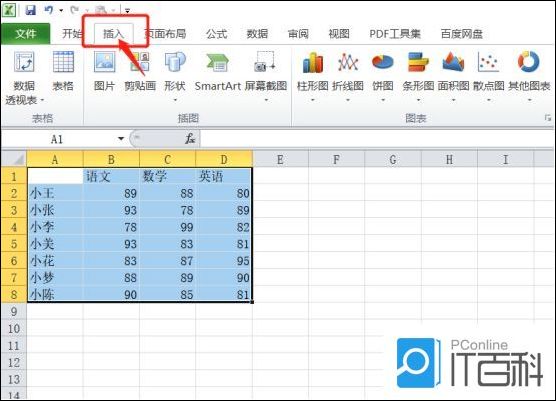The width and height of the screenshot is (556, 401).
Task: Switch to the 视图 tab
Action: 339,34
